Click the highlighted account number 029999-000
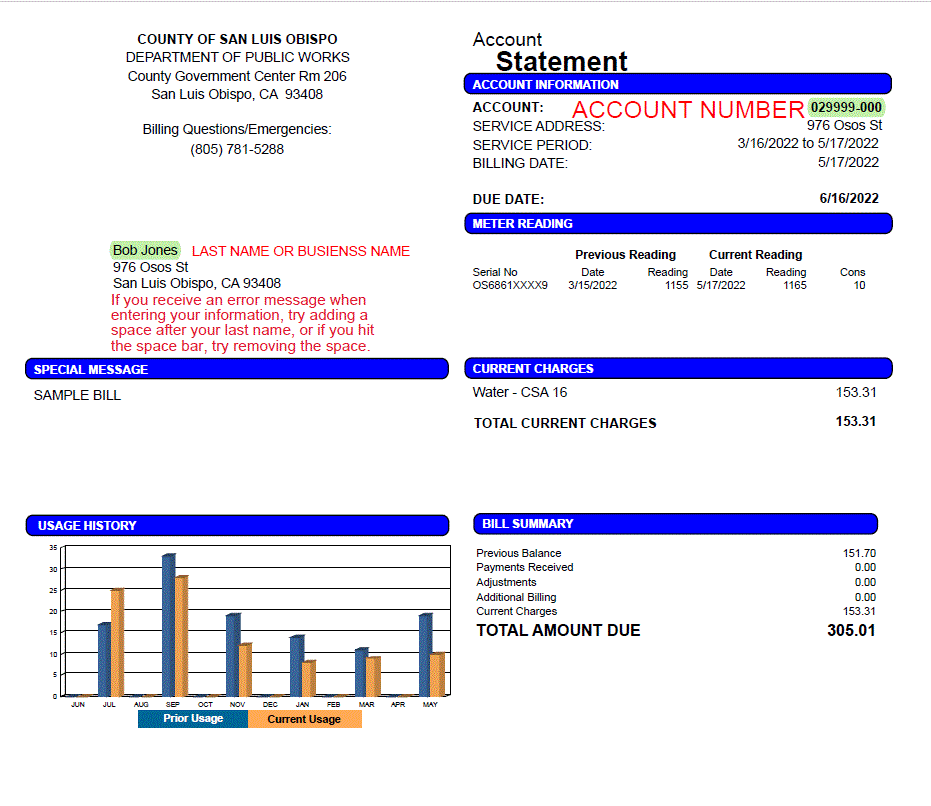 [846, 108]
